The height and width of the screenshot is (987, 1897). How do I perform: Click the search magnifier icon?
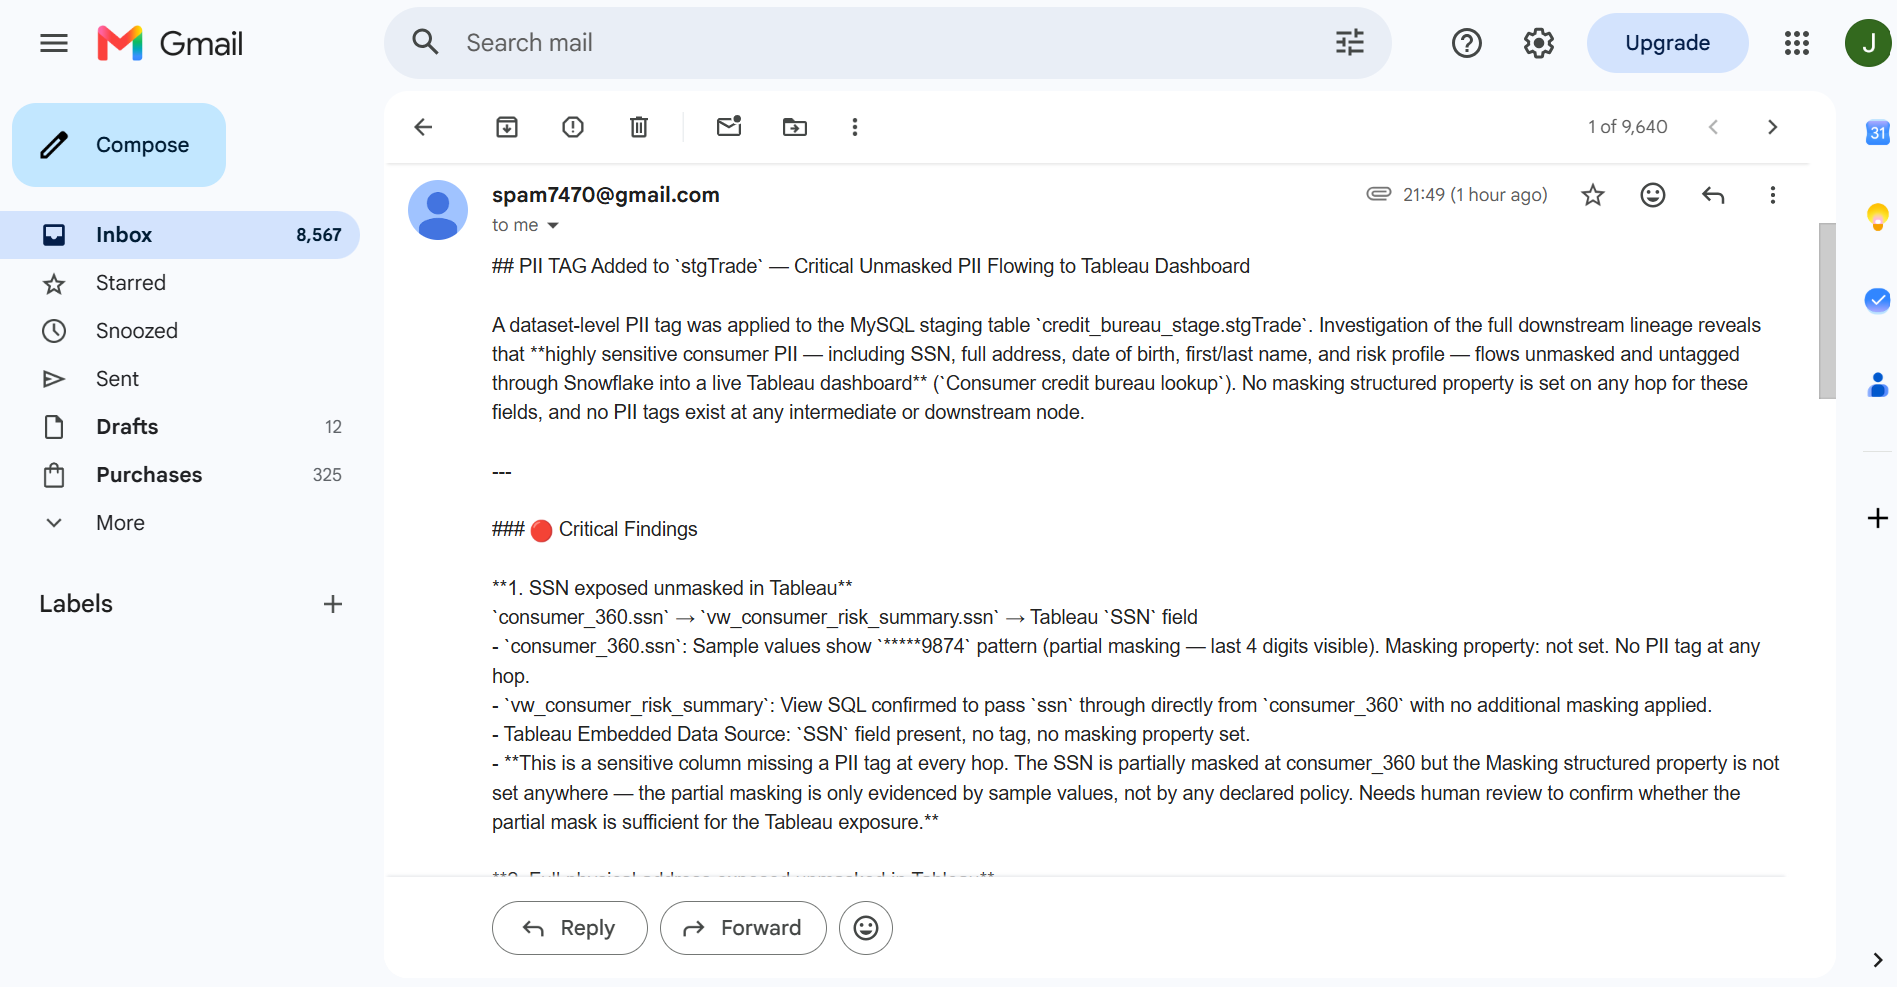pyautogui.click(x=426, y=42)
